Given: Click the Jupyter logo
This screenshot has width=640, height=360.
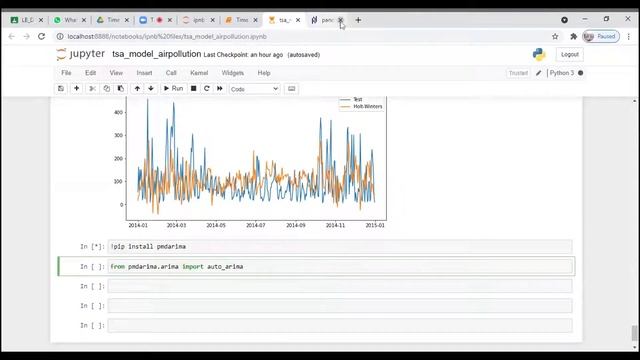Looking at the screenshot, I should coord(81,54).
